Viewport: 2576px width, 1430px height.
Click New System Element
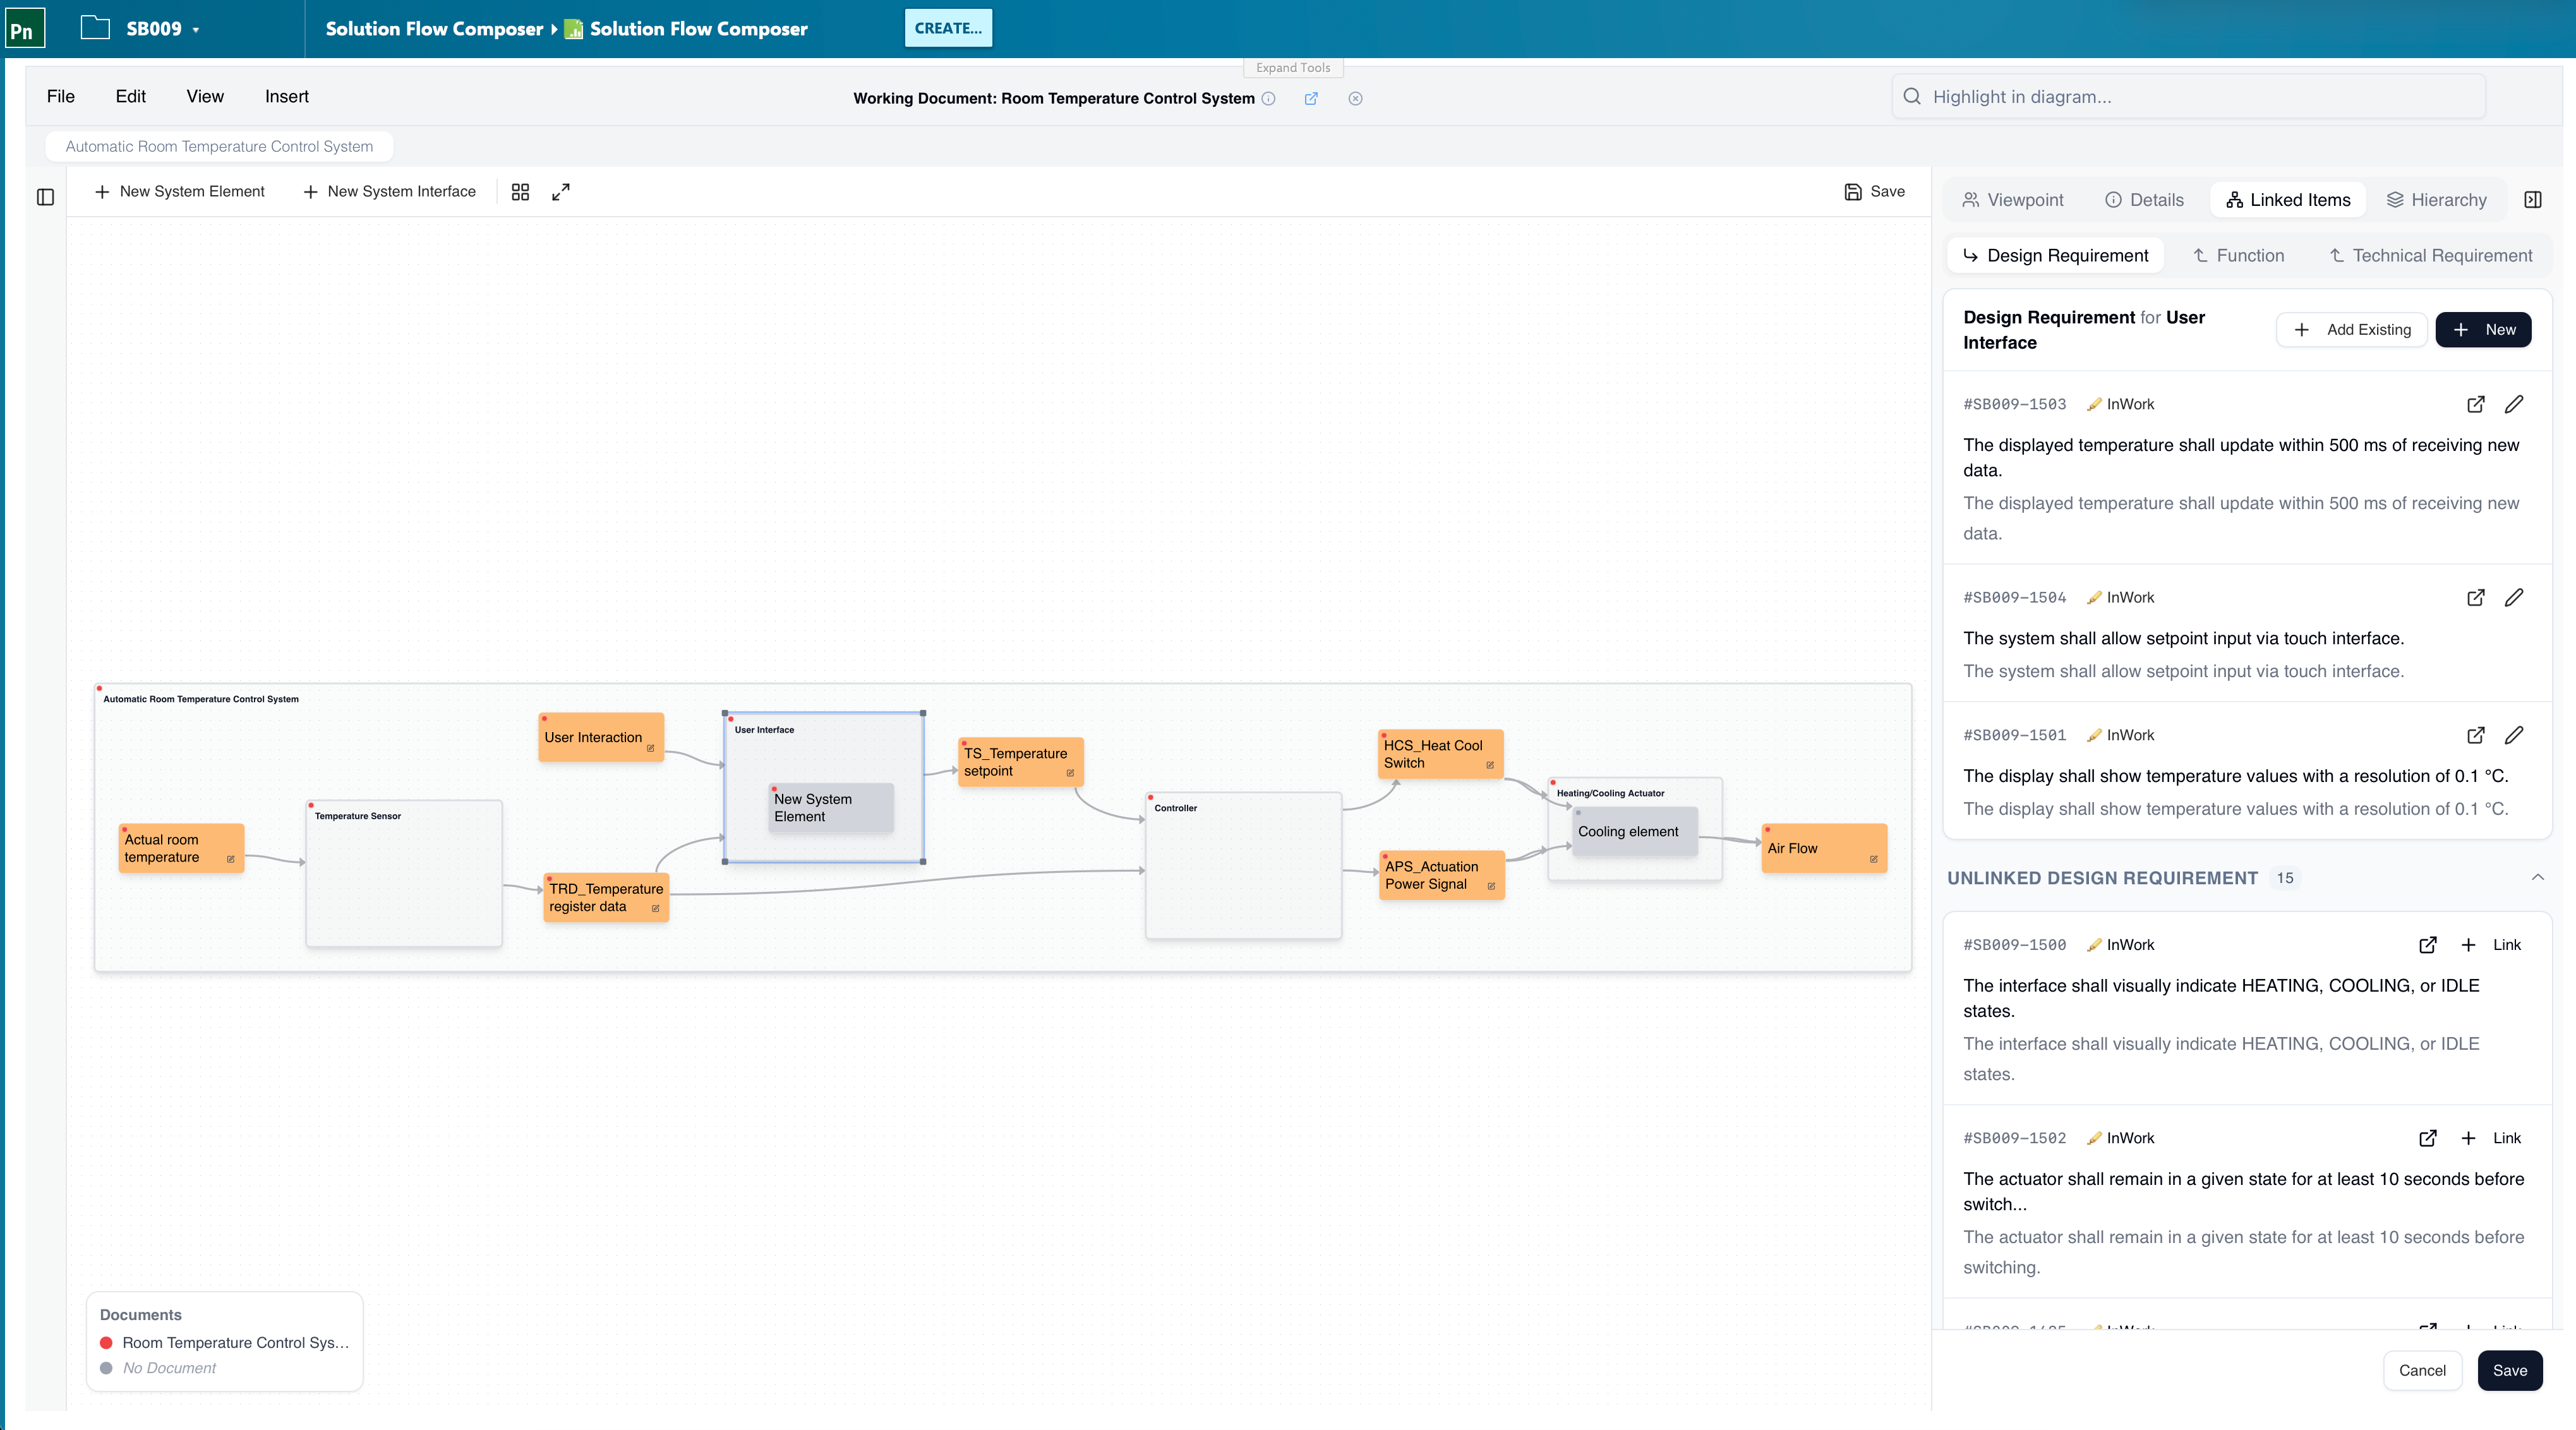pos(180,191)
